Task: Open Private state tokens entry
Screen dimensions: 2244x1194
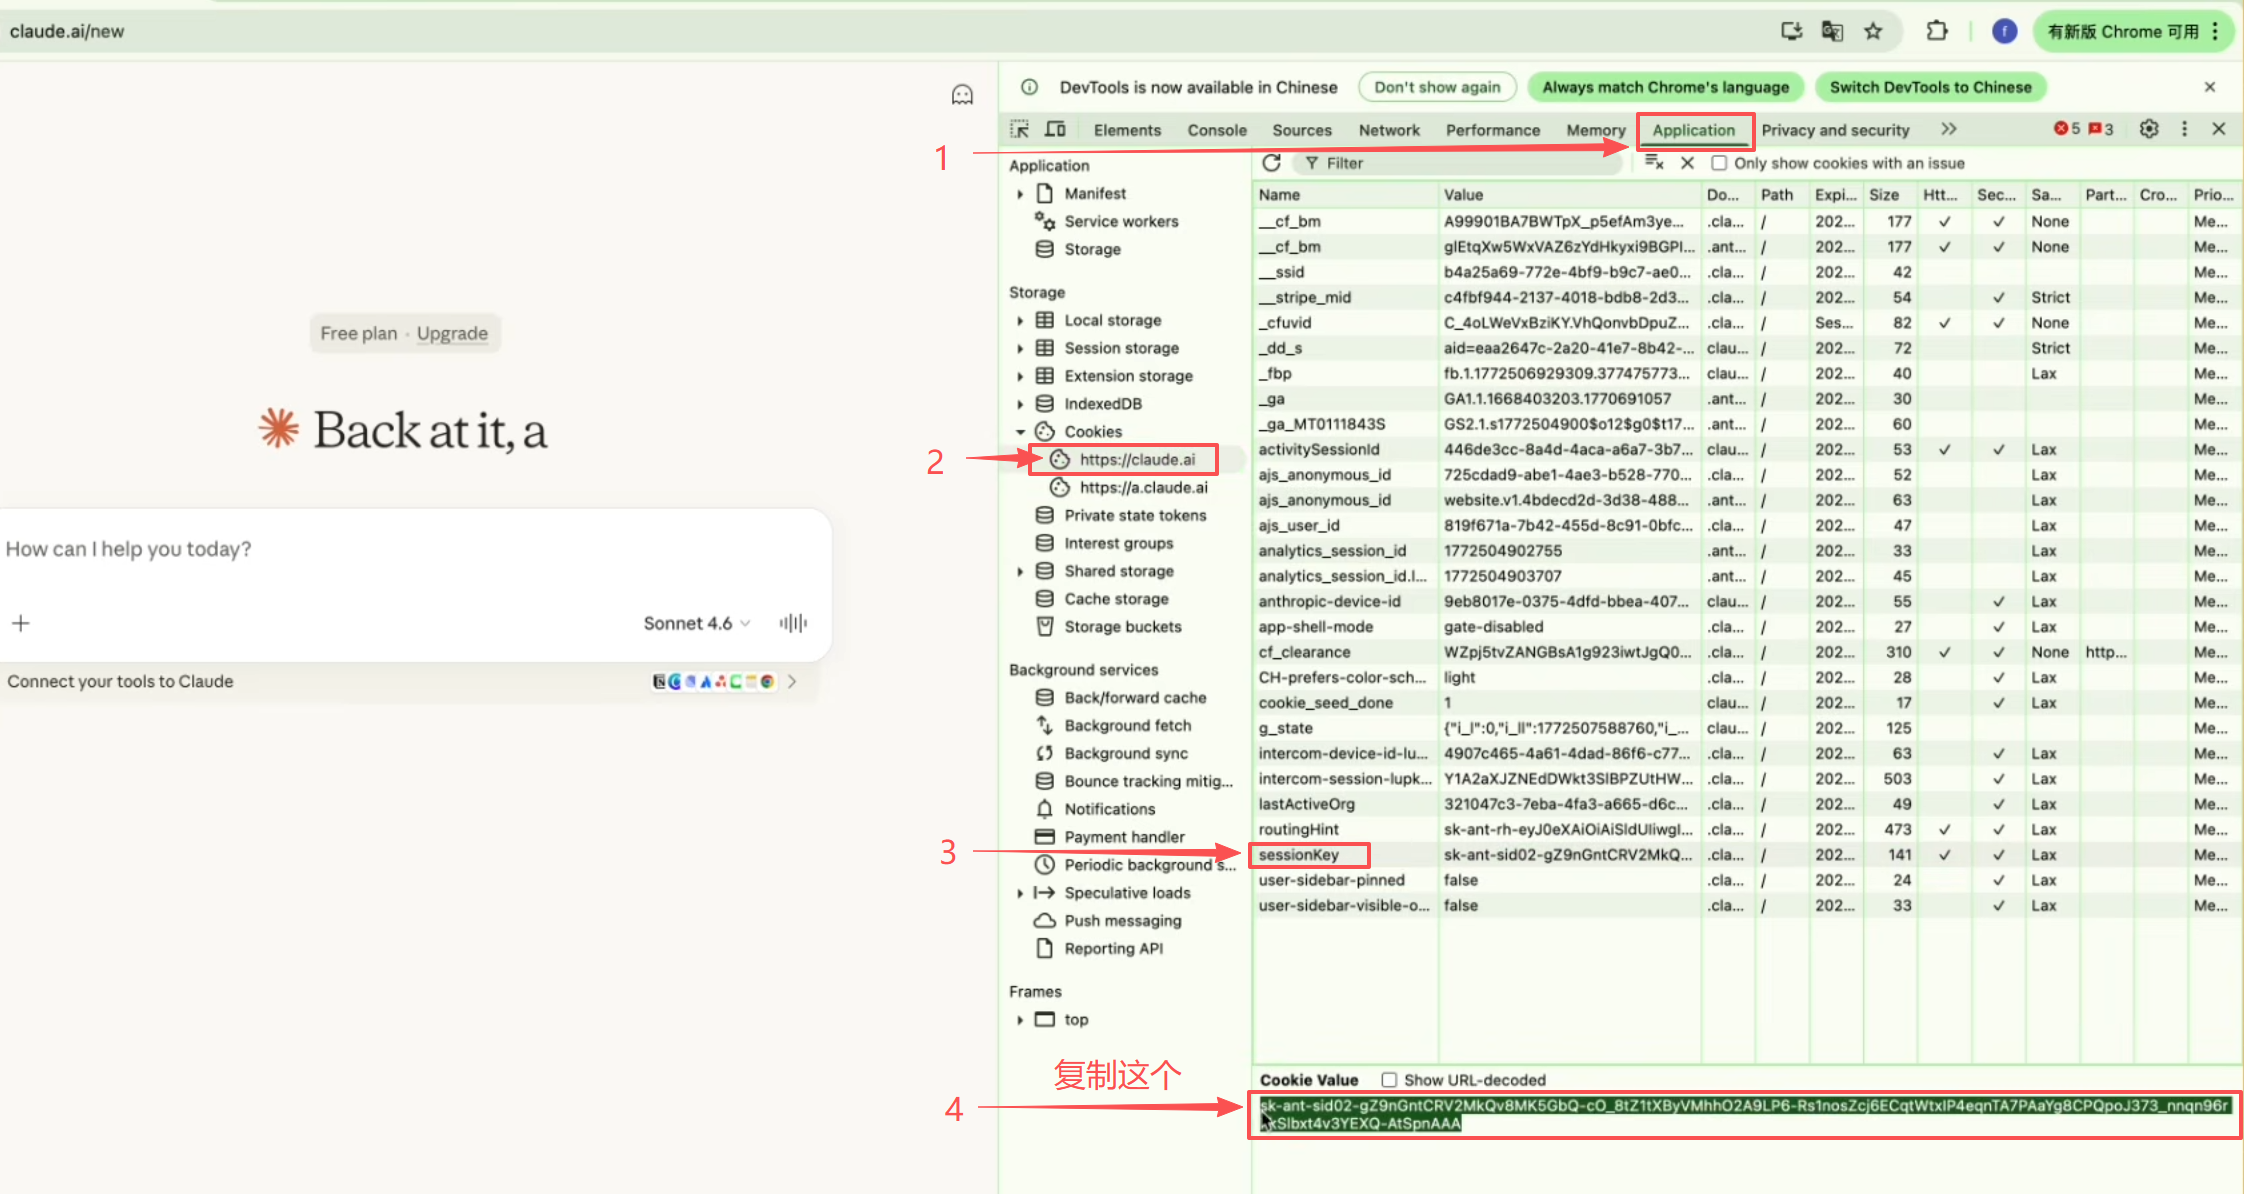Action: coord(1134,515)
